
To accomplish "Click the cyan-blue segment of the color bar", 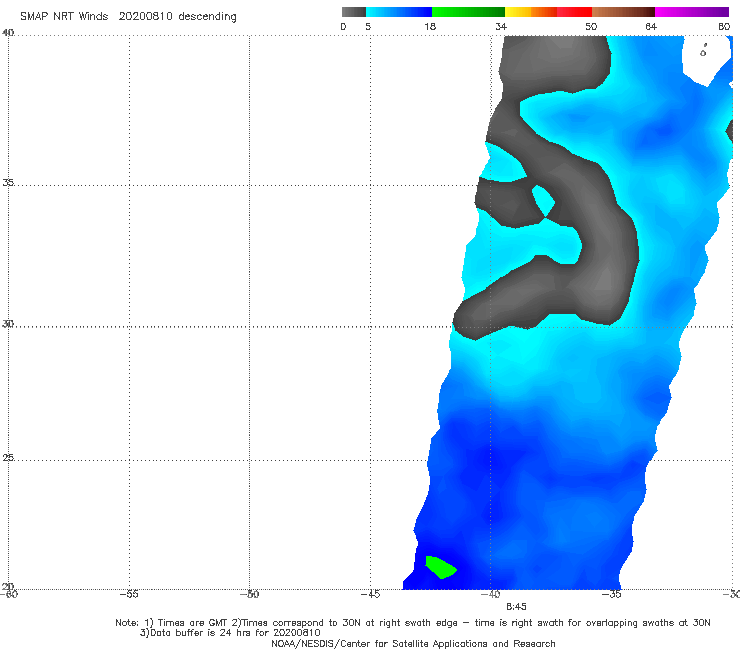I will 399,12.
